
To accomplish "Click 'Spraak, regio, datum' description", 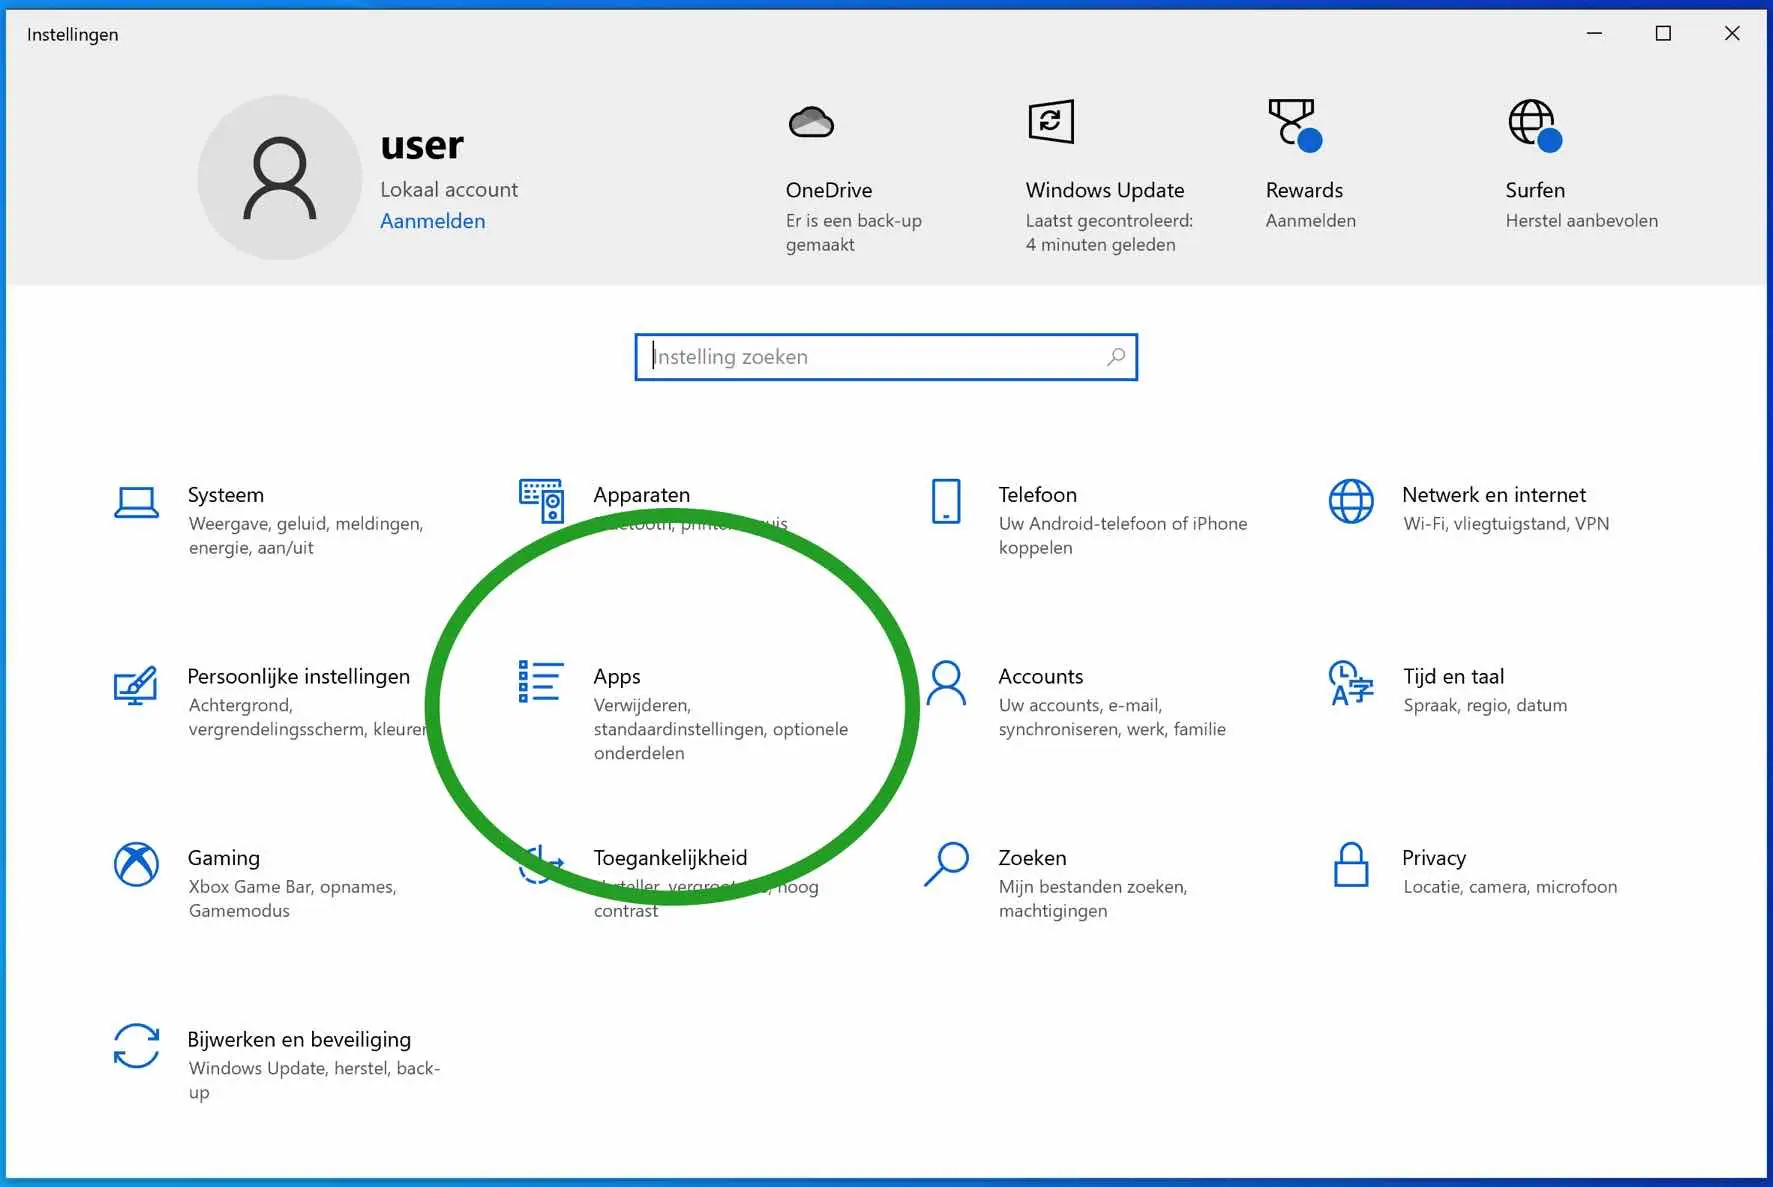I will pos(1485,706).
